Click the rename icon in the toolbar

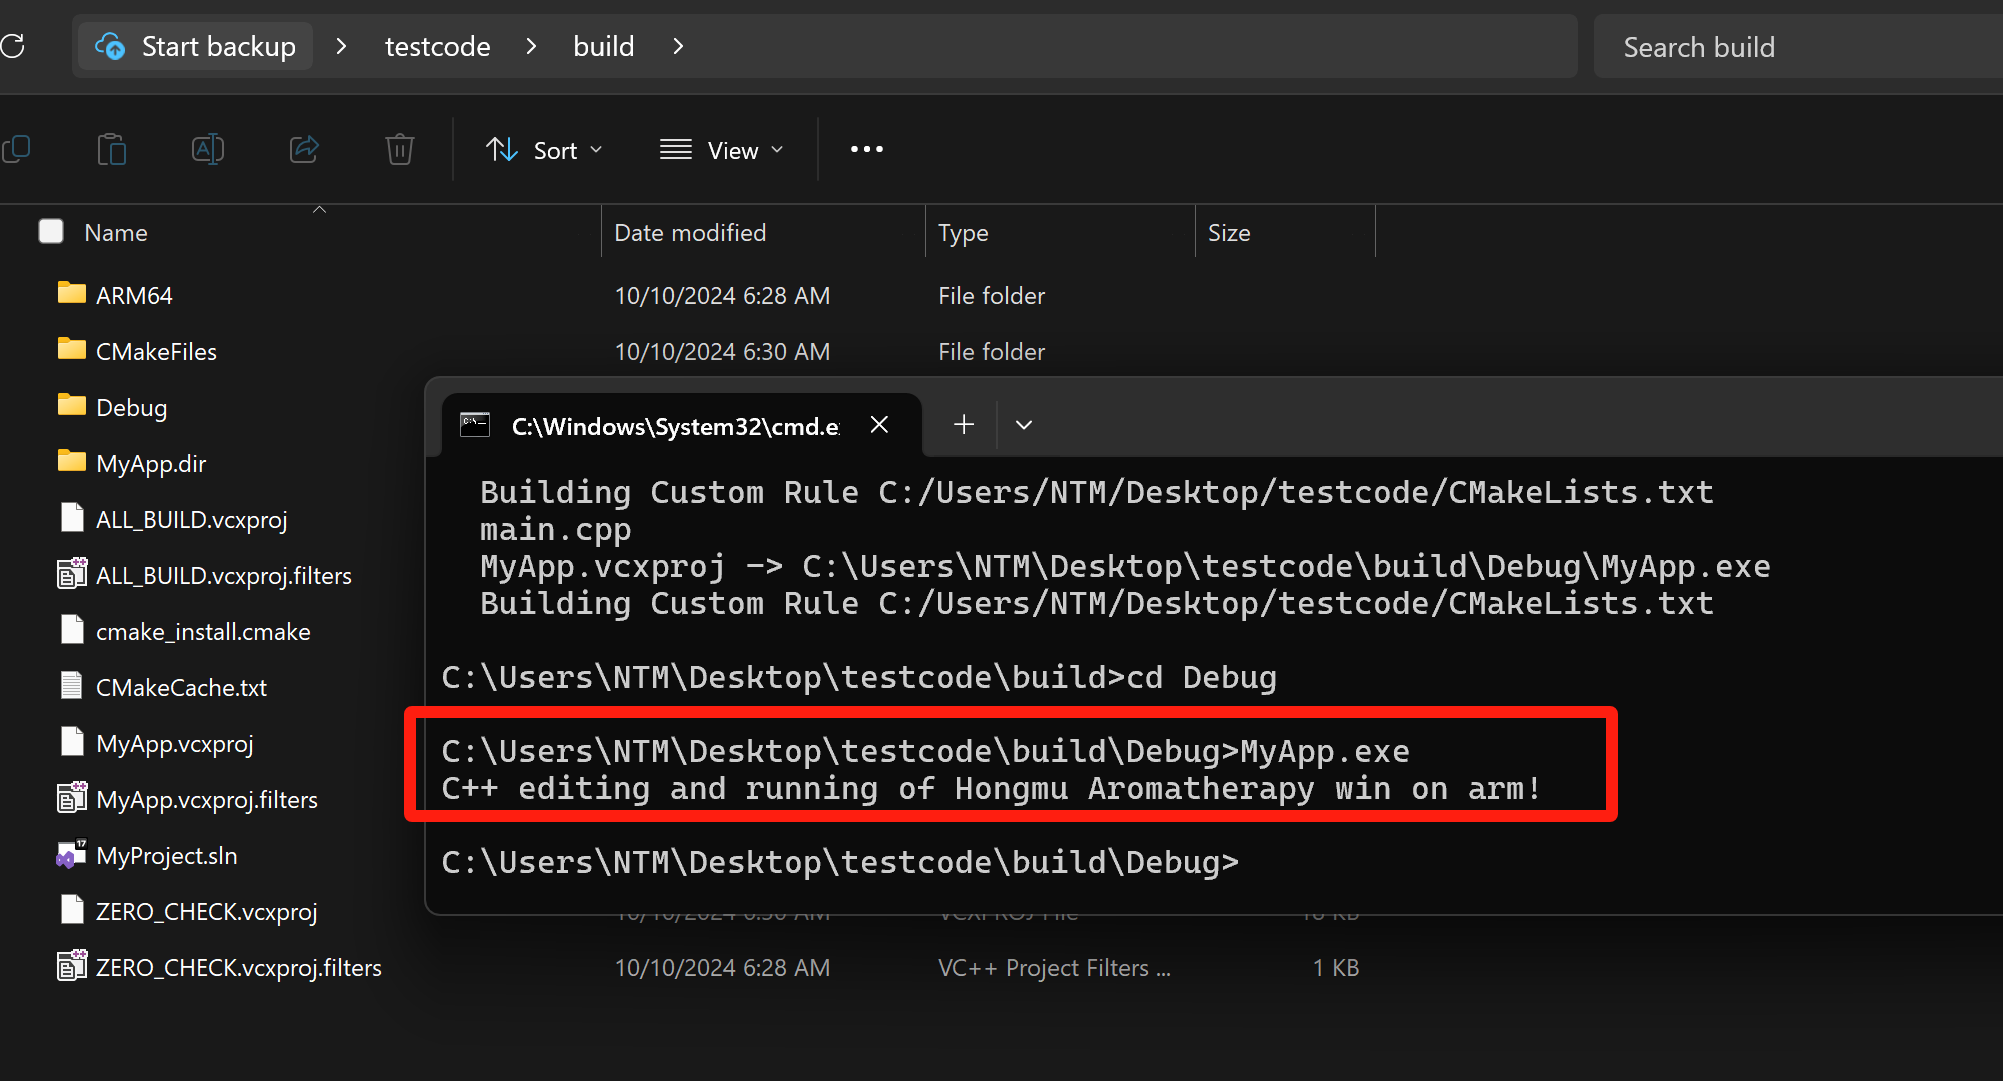(x=207, y=150)
